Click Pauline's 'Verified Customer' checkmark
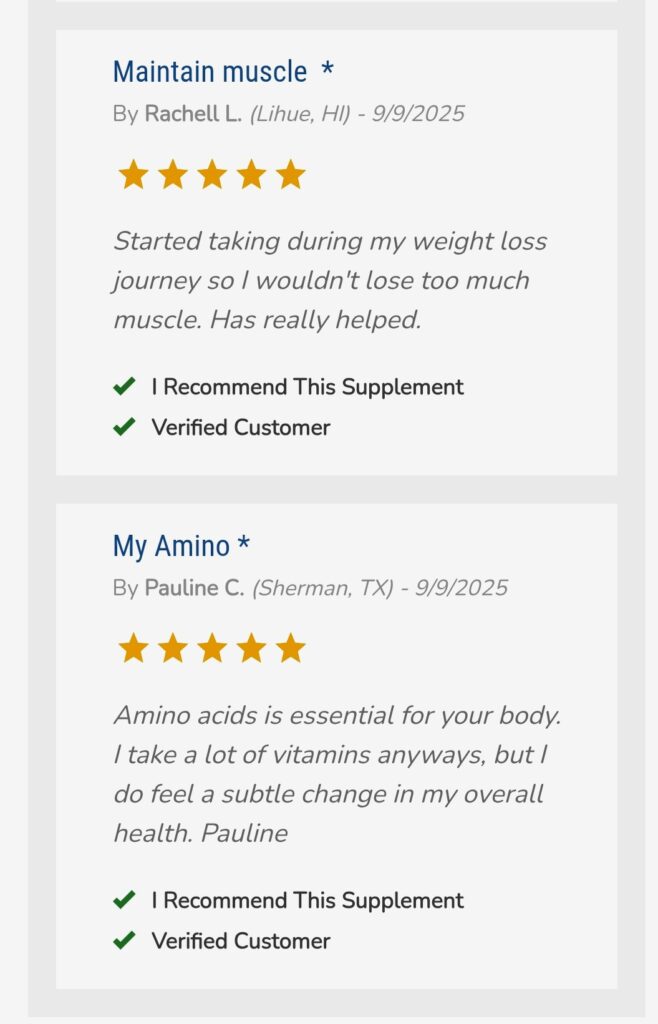 (124, 941)
